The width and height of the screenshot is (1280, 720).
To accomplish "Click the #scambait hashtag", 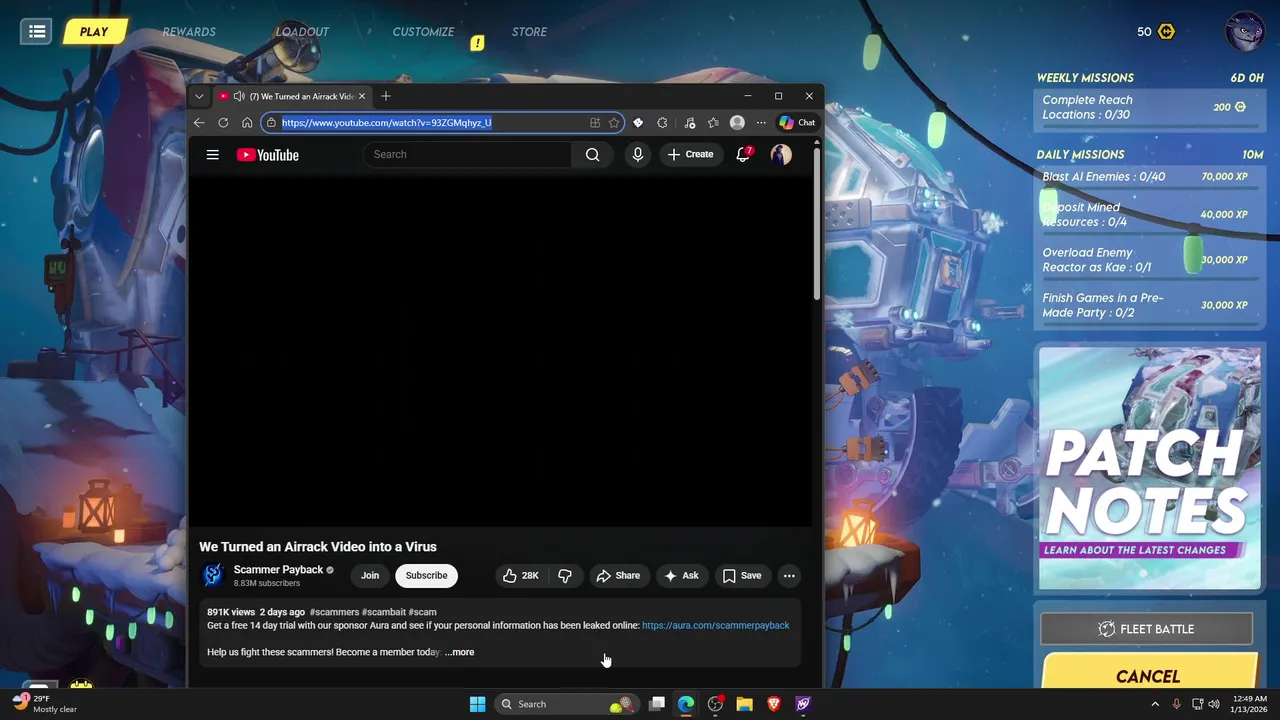I will tap(384, 612).
